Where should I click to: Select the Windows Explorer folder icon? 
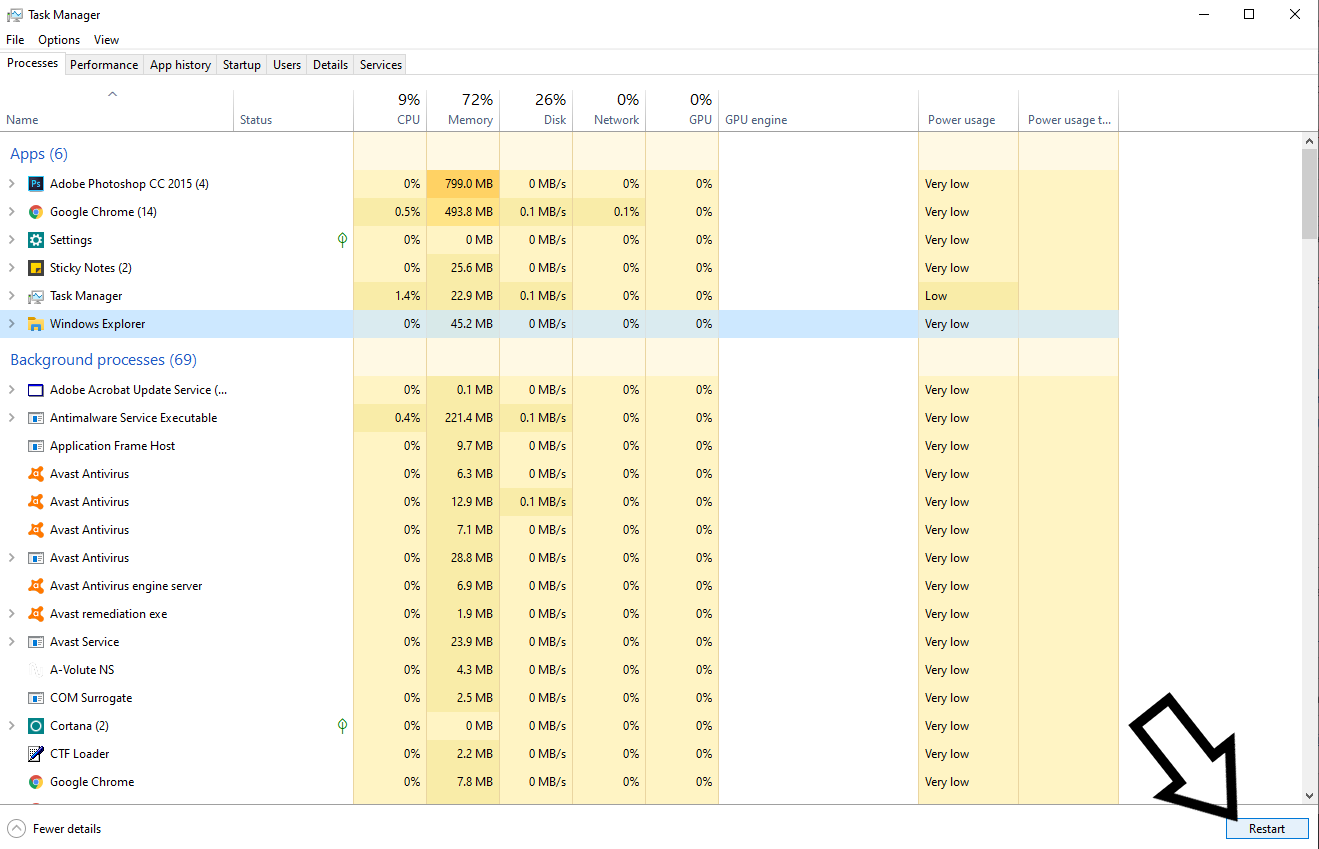36,324
